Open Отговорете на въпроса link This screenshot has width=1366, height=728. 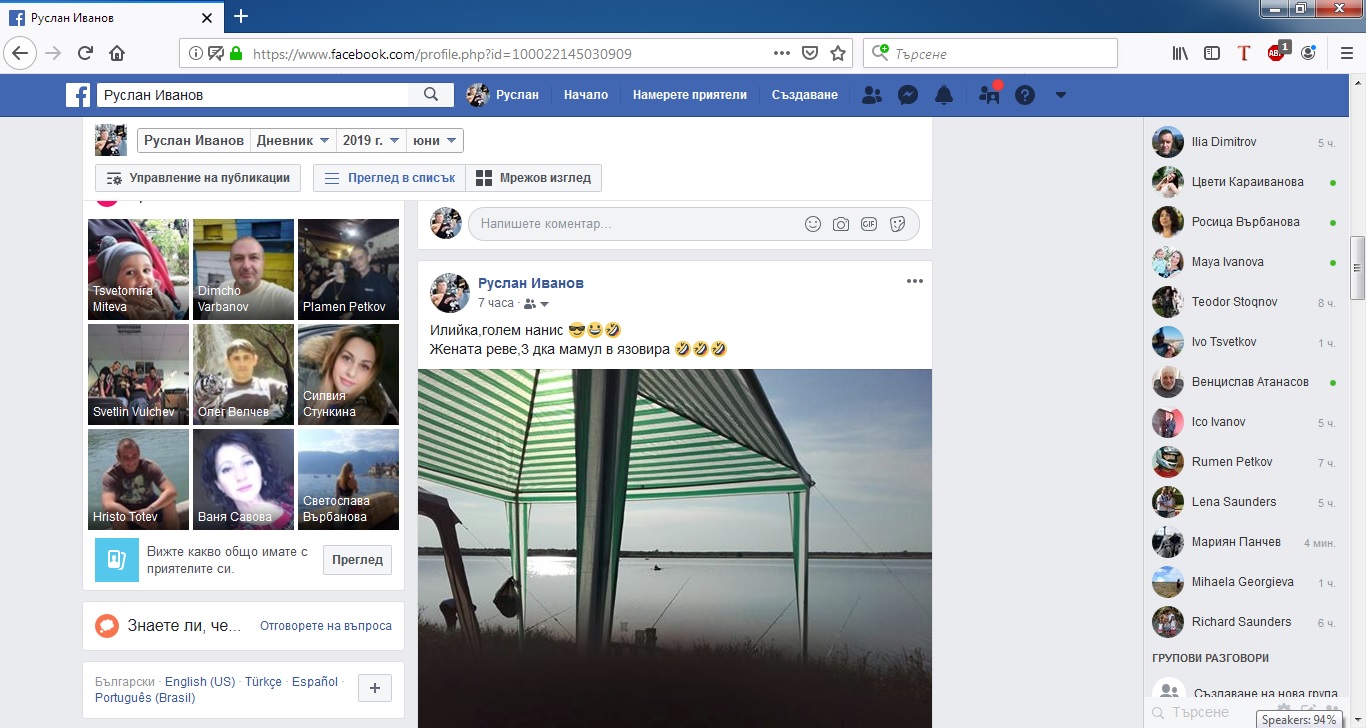[326, 626]
